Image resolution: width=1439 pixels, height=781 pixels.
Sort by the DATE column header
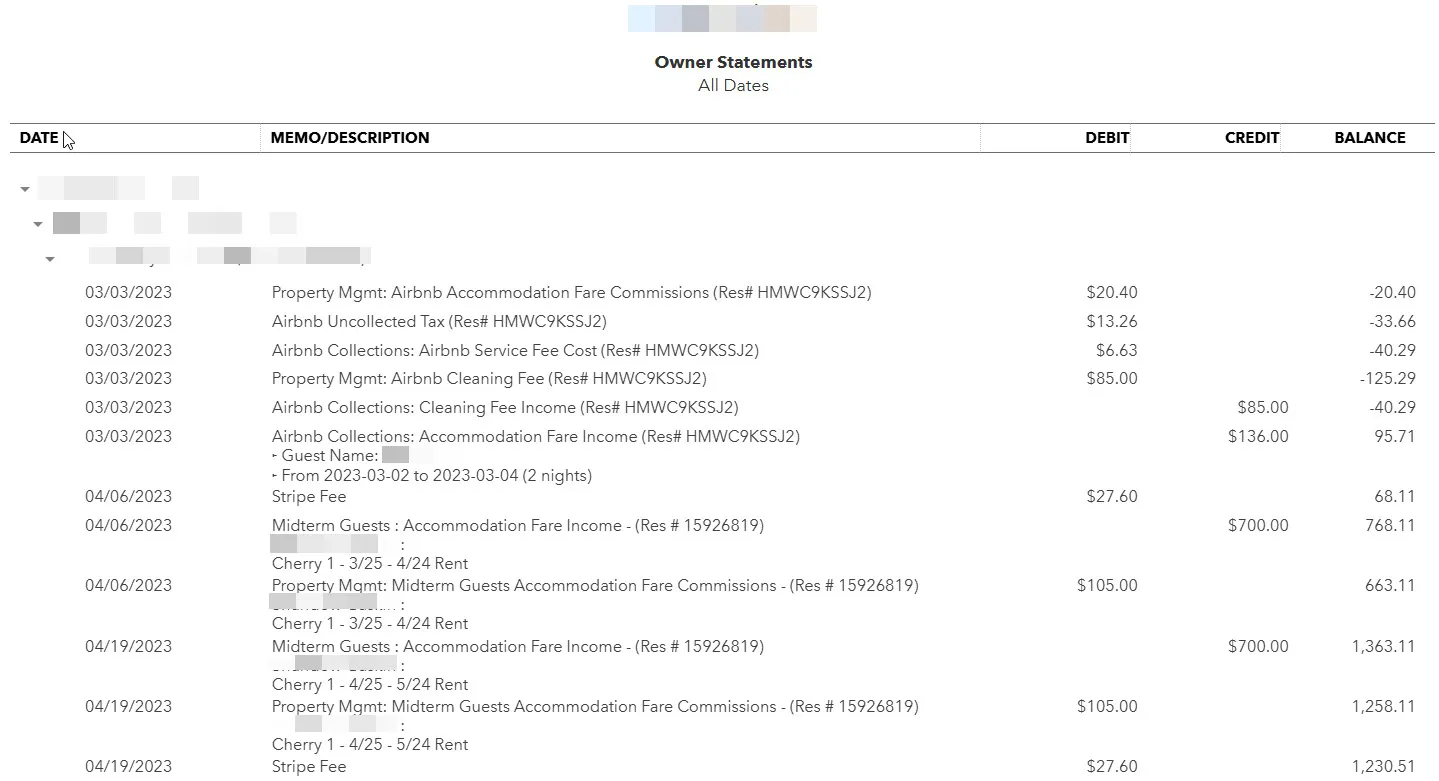pyautogui.click(x=39, y=138)
